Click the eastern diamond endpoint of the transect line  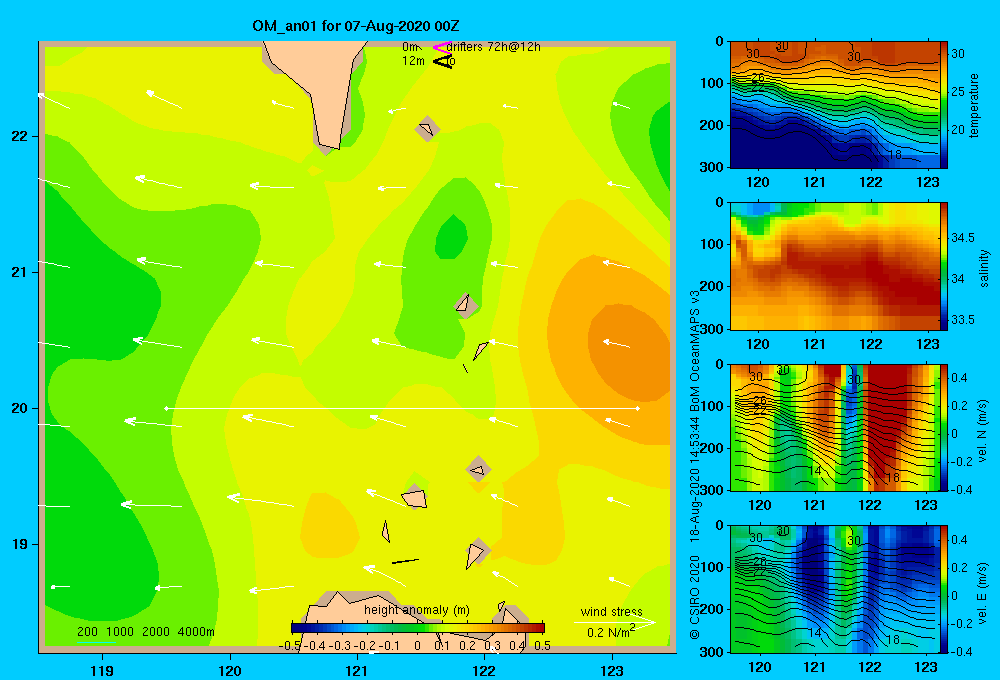637,408
